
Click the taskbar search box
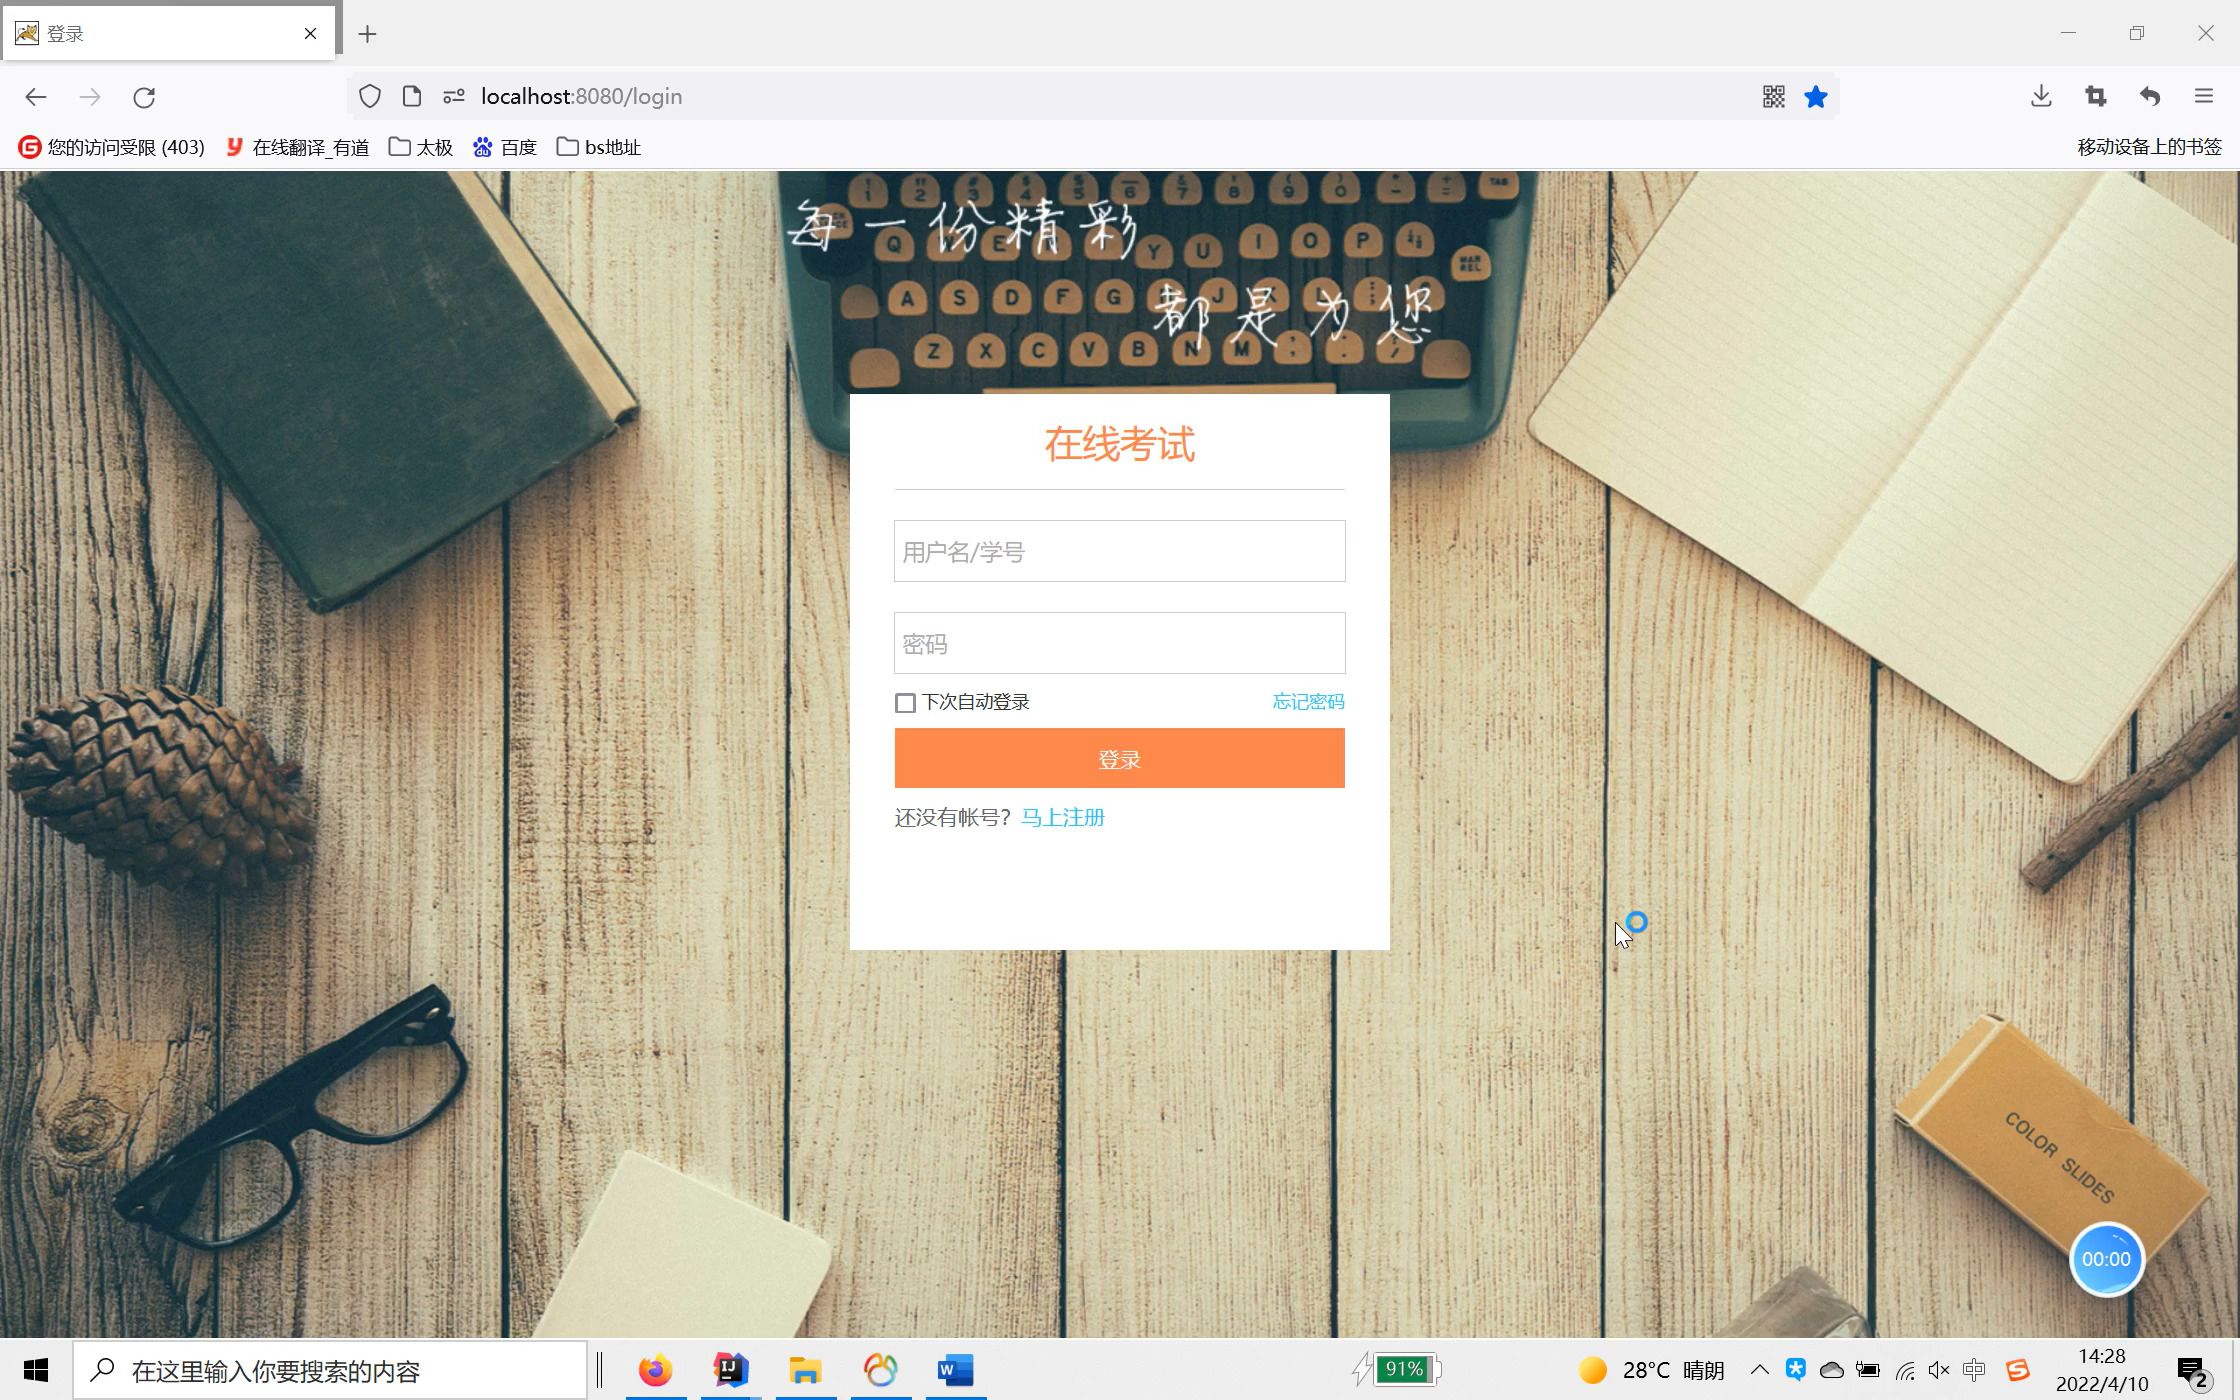tap(330, 1370)
